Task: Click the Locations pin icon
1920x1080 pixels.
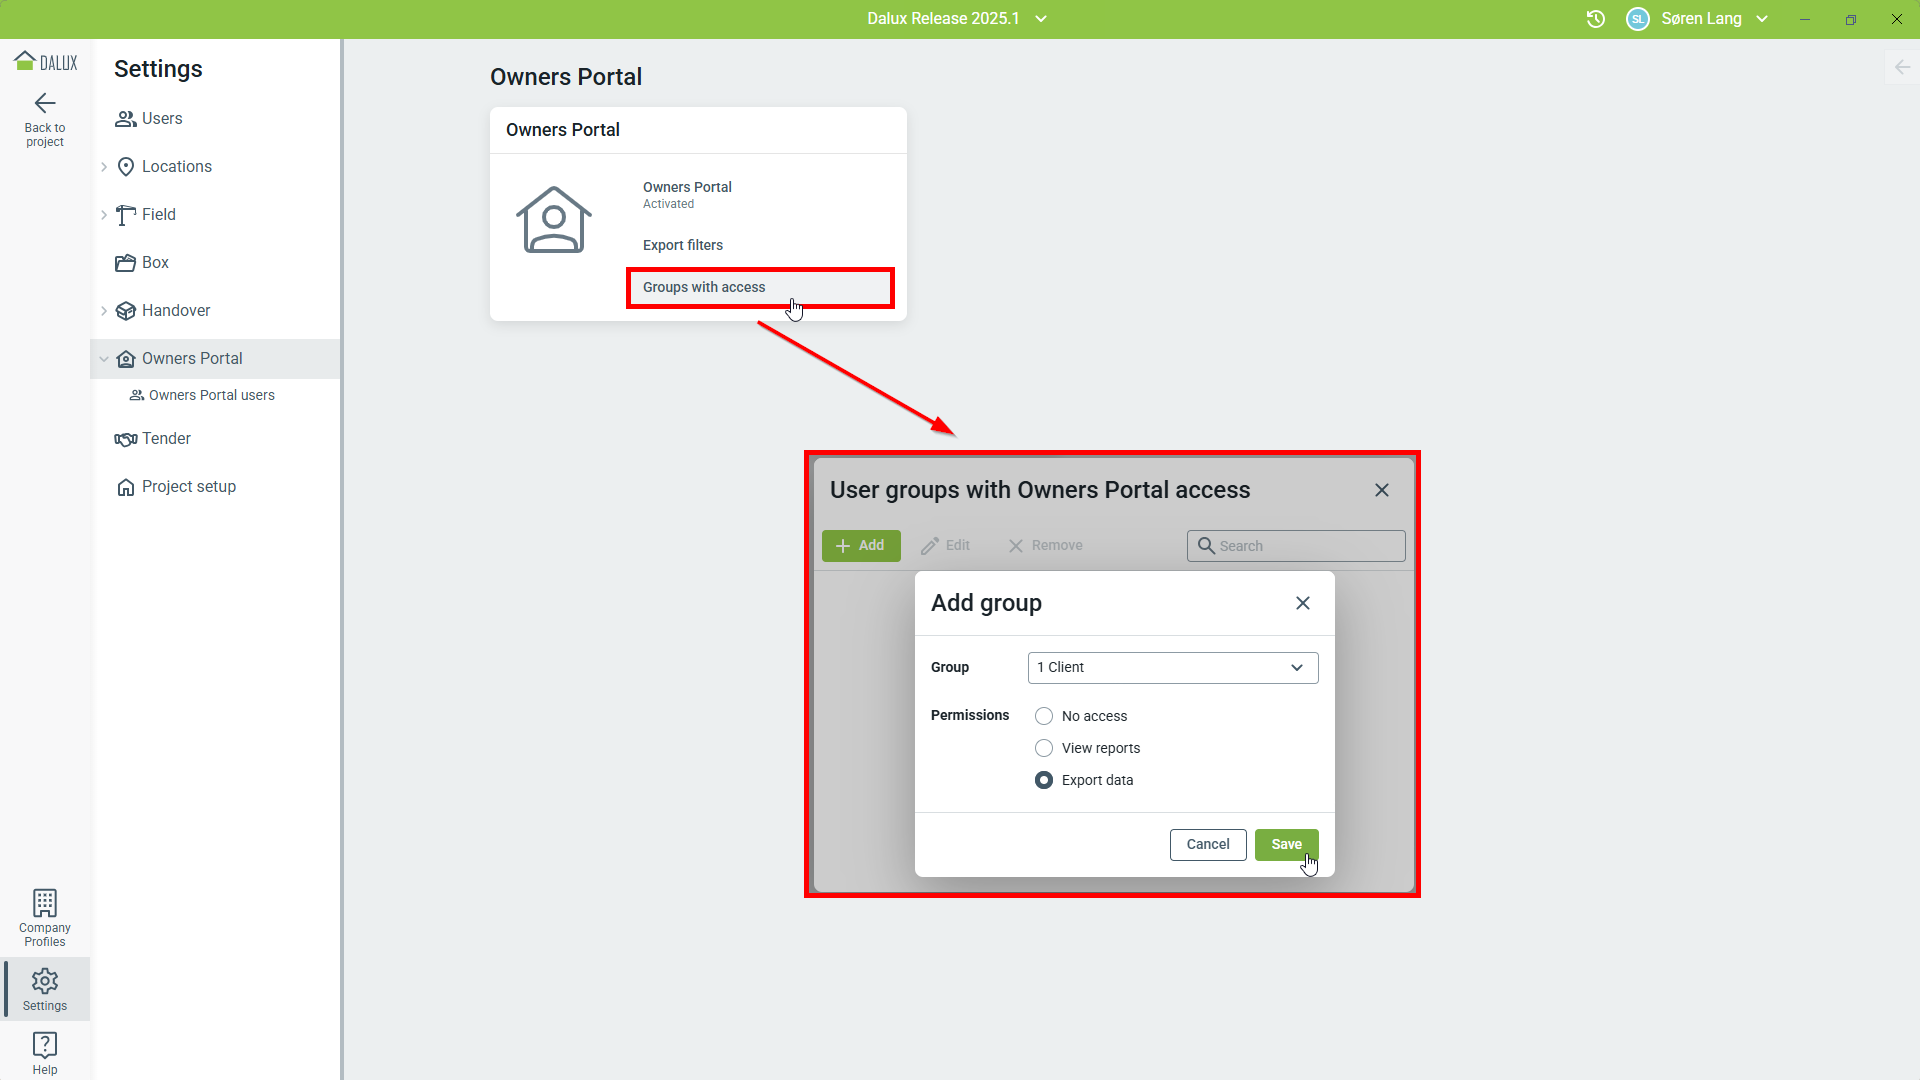Action: click(x=126, y=167)
